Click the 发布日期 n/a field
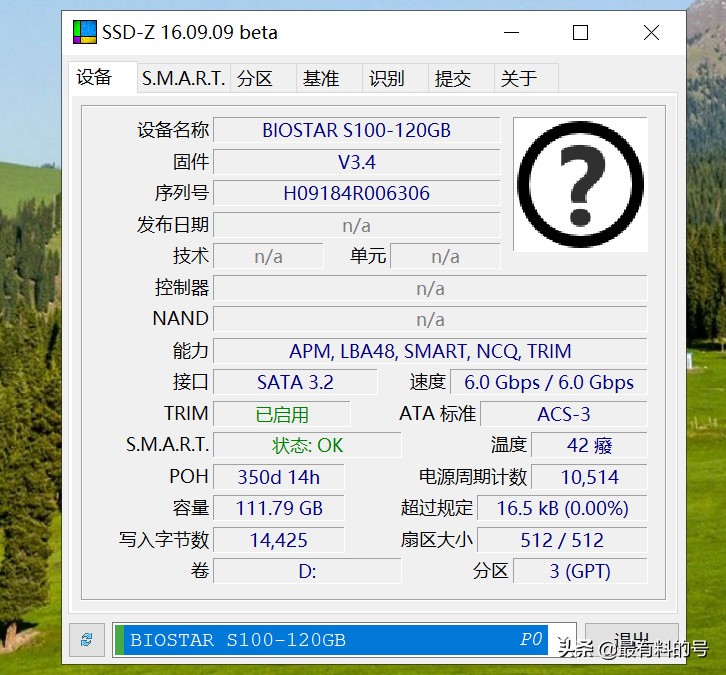Image resolution: width=726 pixels, height=675 pixels. tap(357, 225)
